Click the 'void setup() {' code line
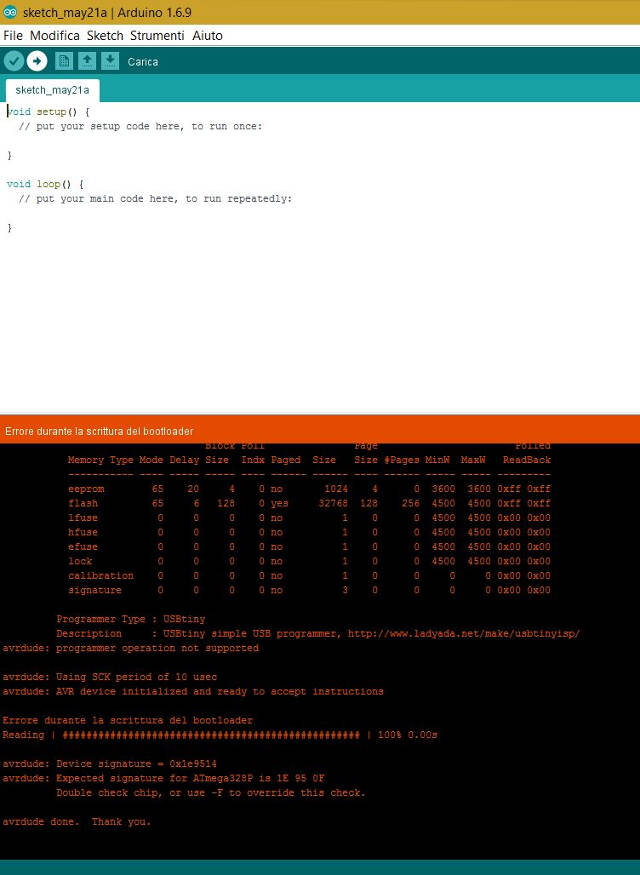Screen dimensions: 640x875 click(x=48, y=112)
